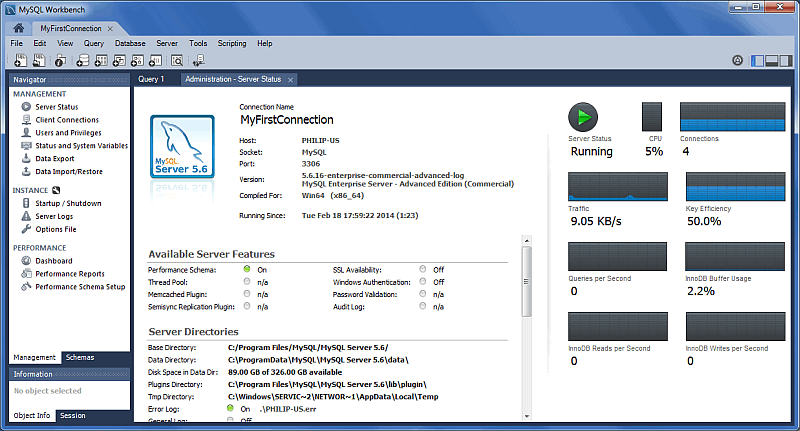Toggle the bottom output panel visibility

[772, 61]
